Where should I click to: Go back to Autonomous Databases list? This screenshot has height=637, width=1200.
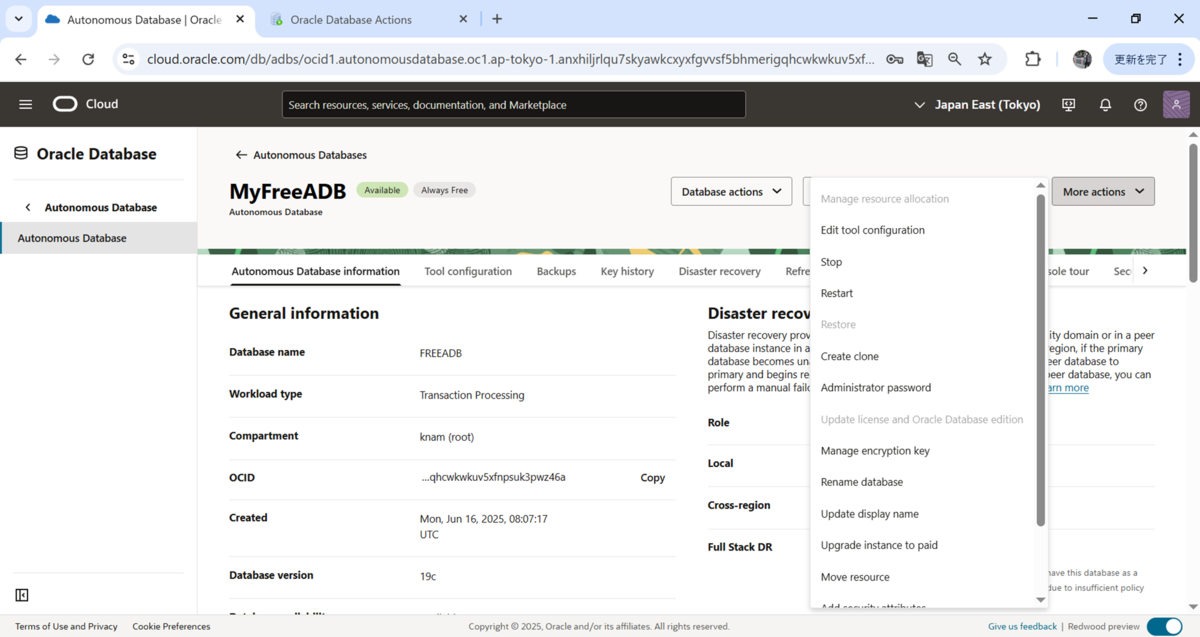click(301, 155)
